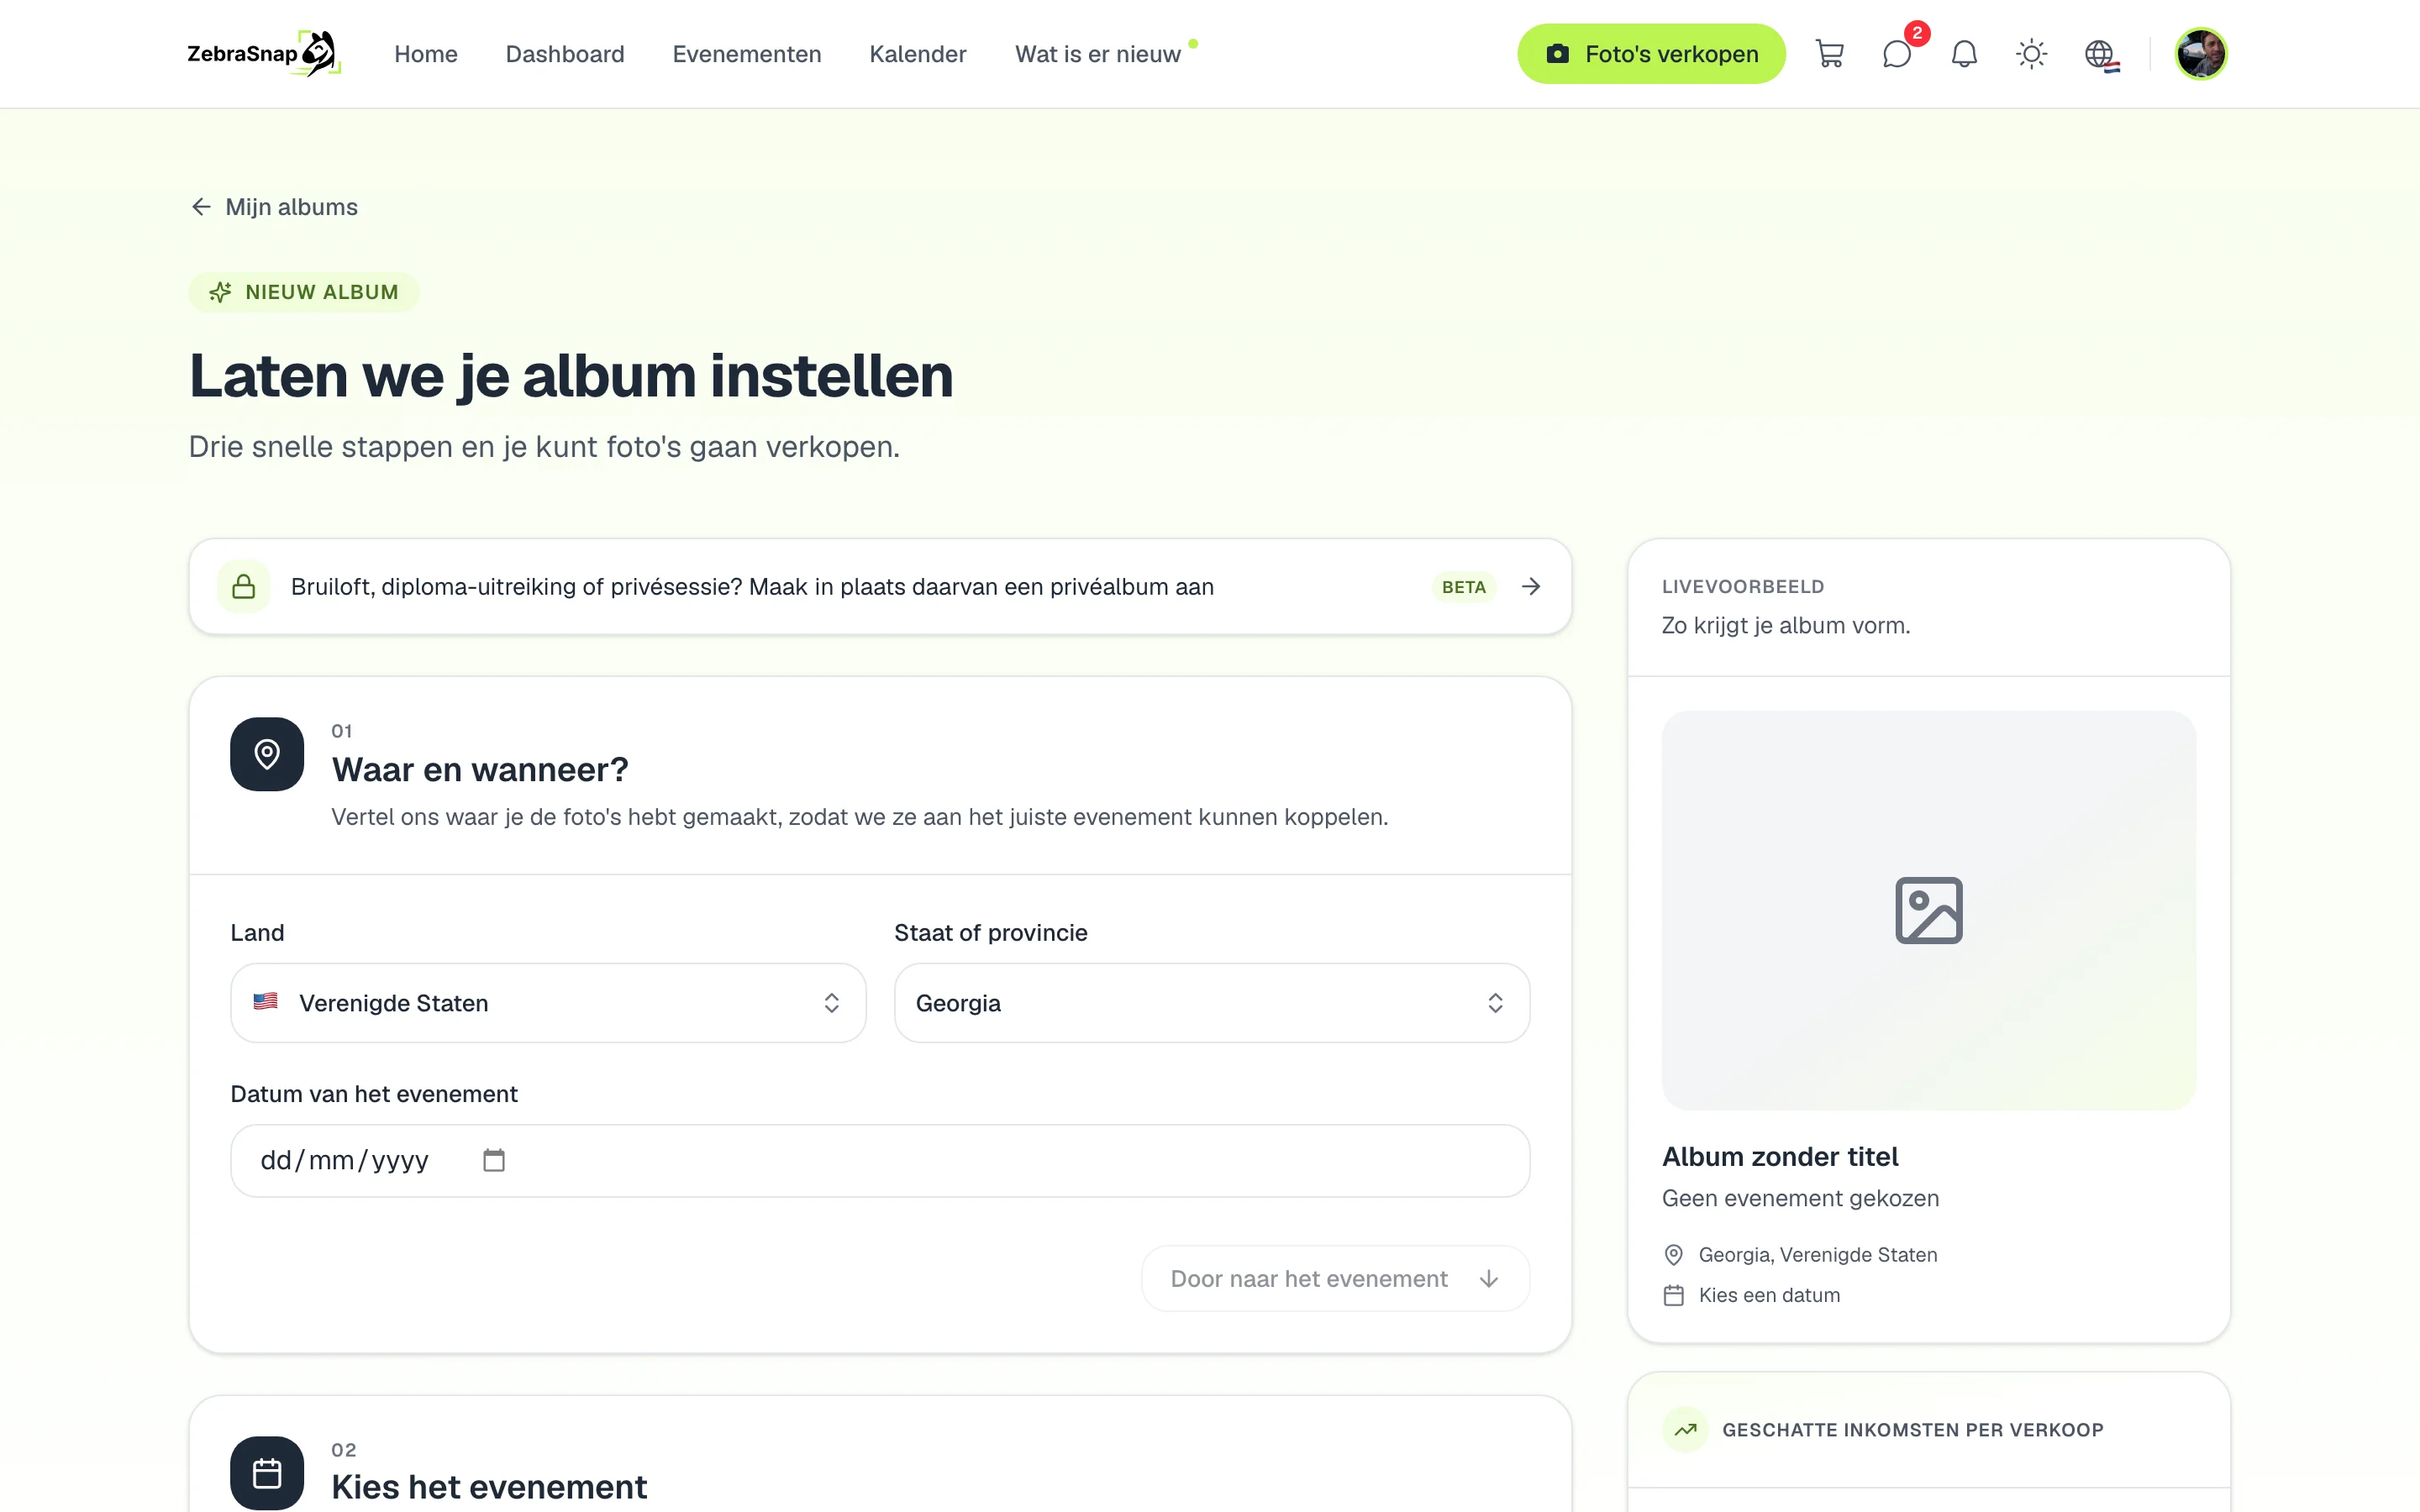Click the pin icon next to Georgia, Verenigde Staten

pyautogui.click(x=1673, y=1255)
